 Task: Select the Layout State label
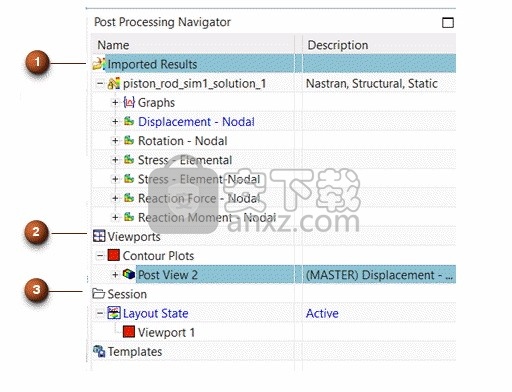[156, 313]
